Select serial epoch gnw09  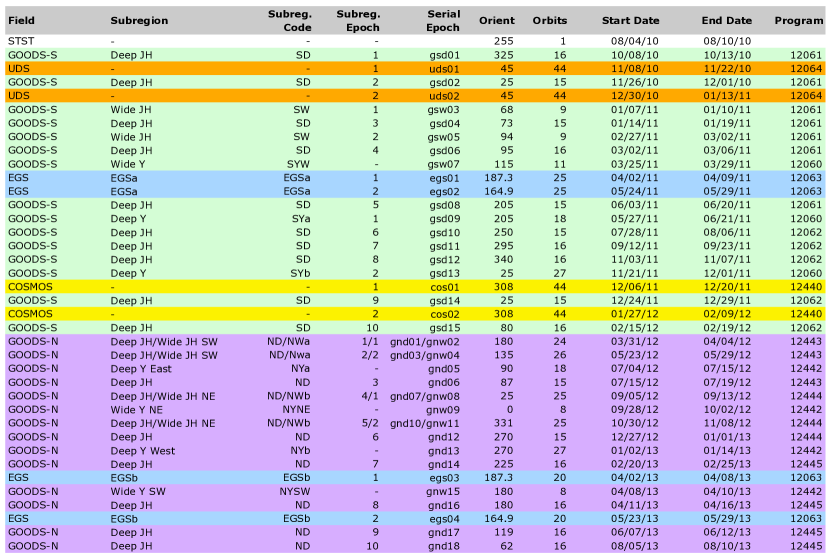pyautogui.click(x=443, y=410)
